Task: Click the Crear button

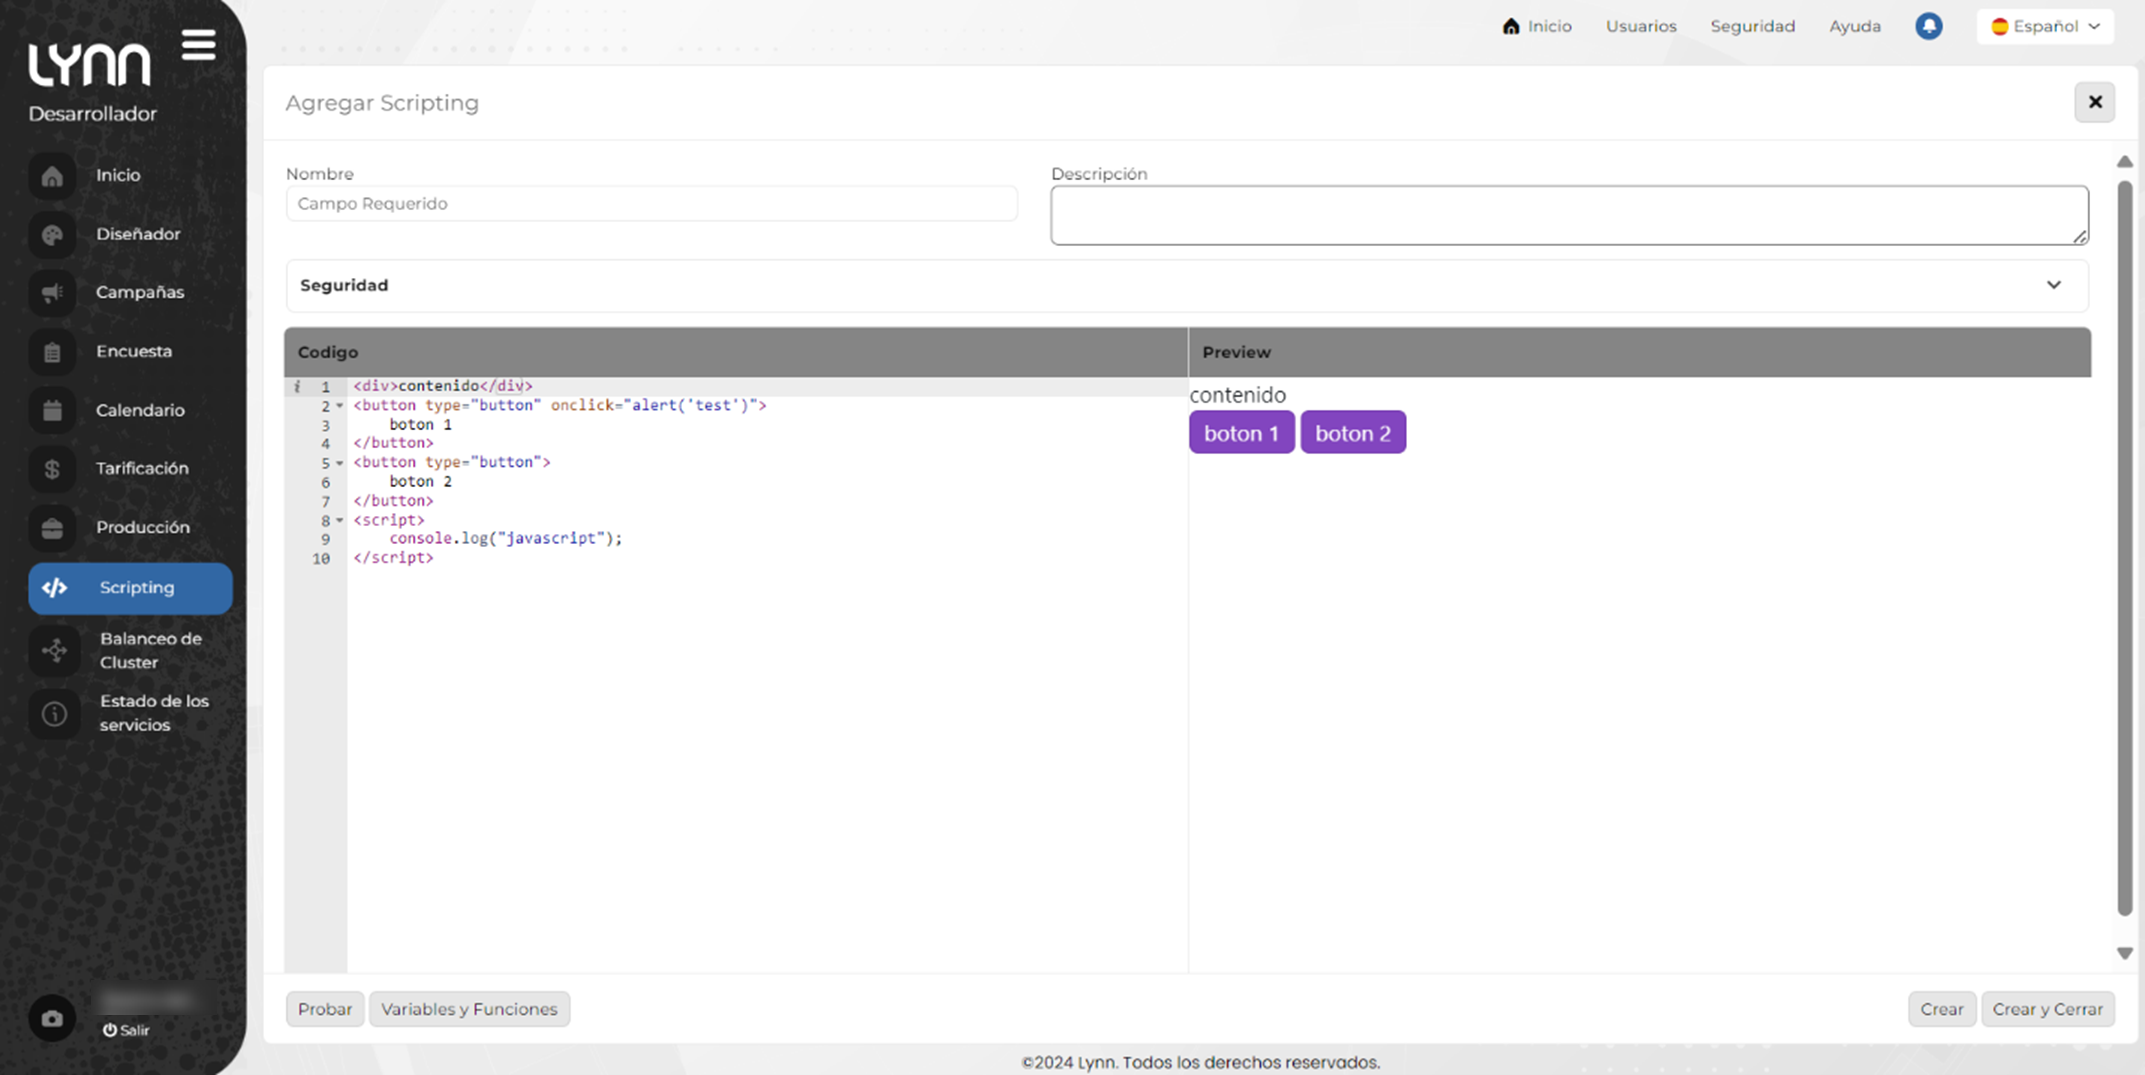Action: (1942, 1009)
